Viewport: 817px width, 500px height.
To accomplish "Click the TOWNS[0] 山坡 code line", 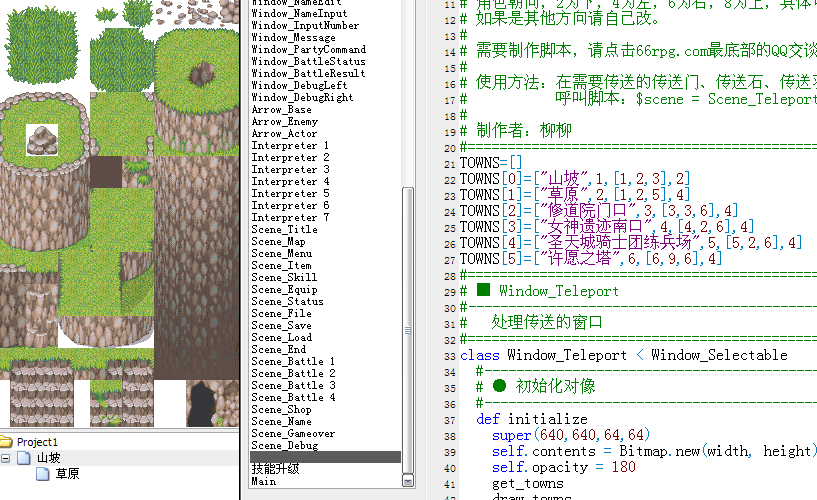I will coord(575,179).
